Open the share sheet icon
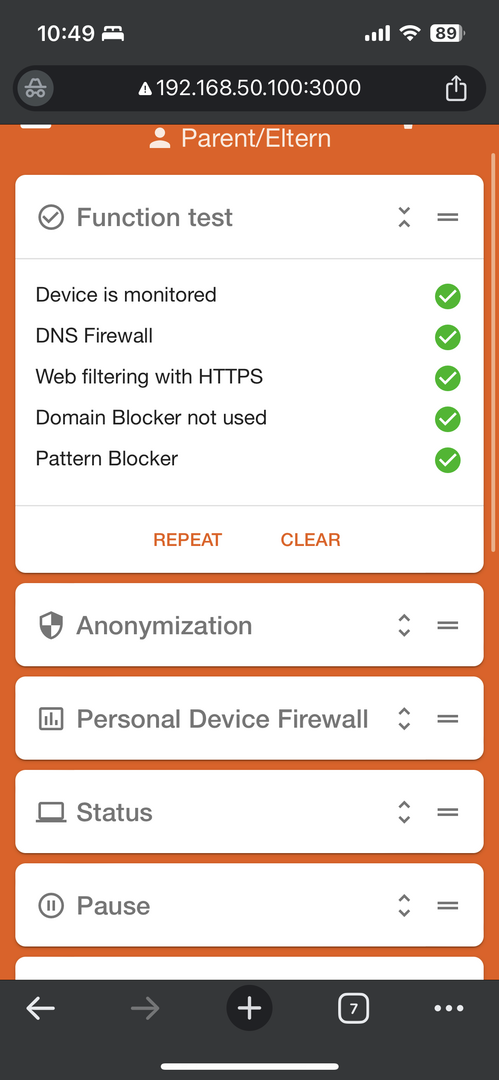The image size is (499, 1080). pos(456,88)
